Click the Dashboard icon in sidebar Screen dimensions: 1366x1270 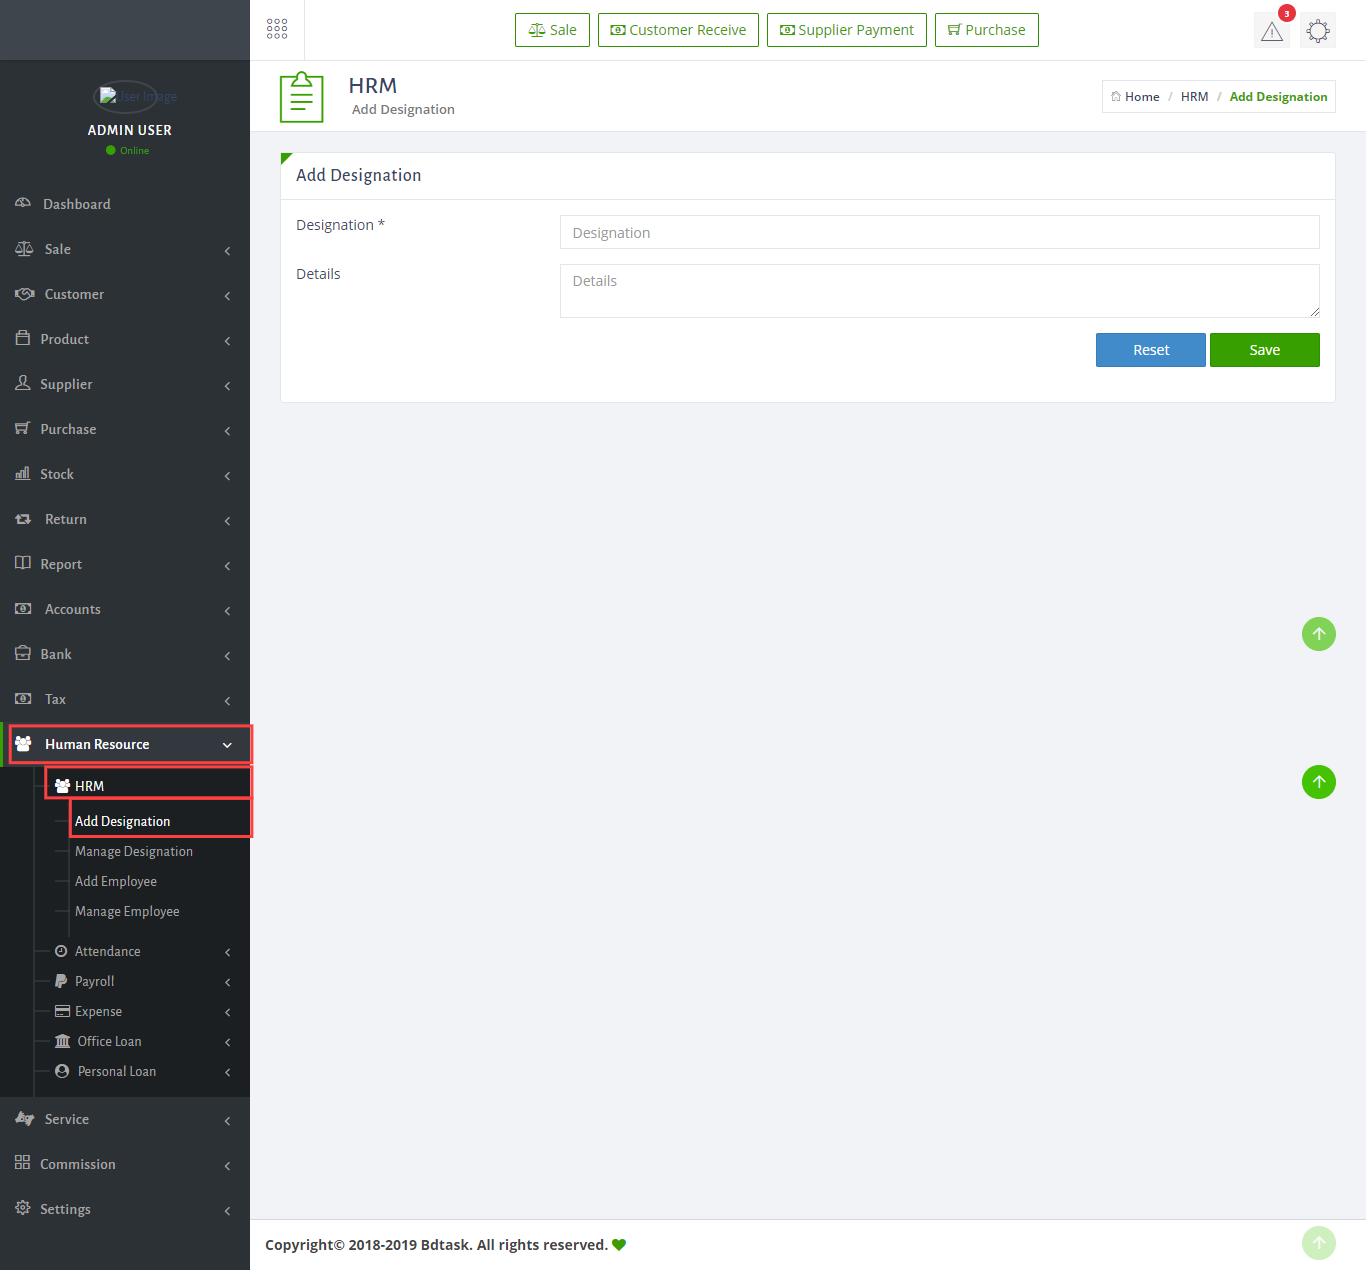tap(23, 203)
